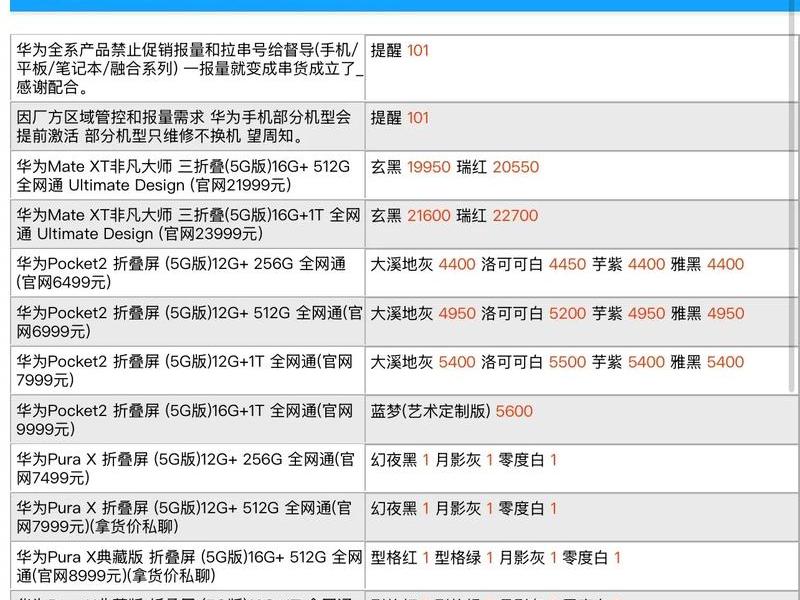The width and height of the screenshot is (800, 600).
Task: Click 提醒 101 in the first row
Action: pos(399,51)
